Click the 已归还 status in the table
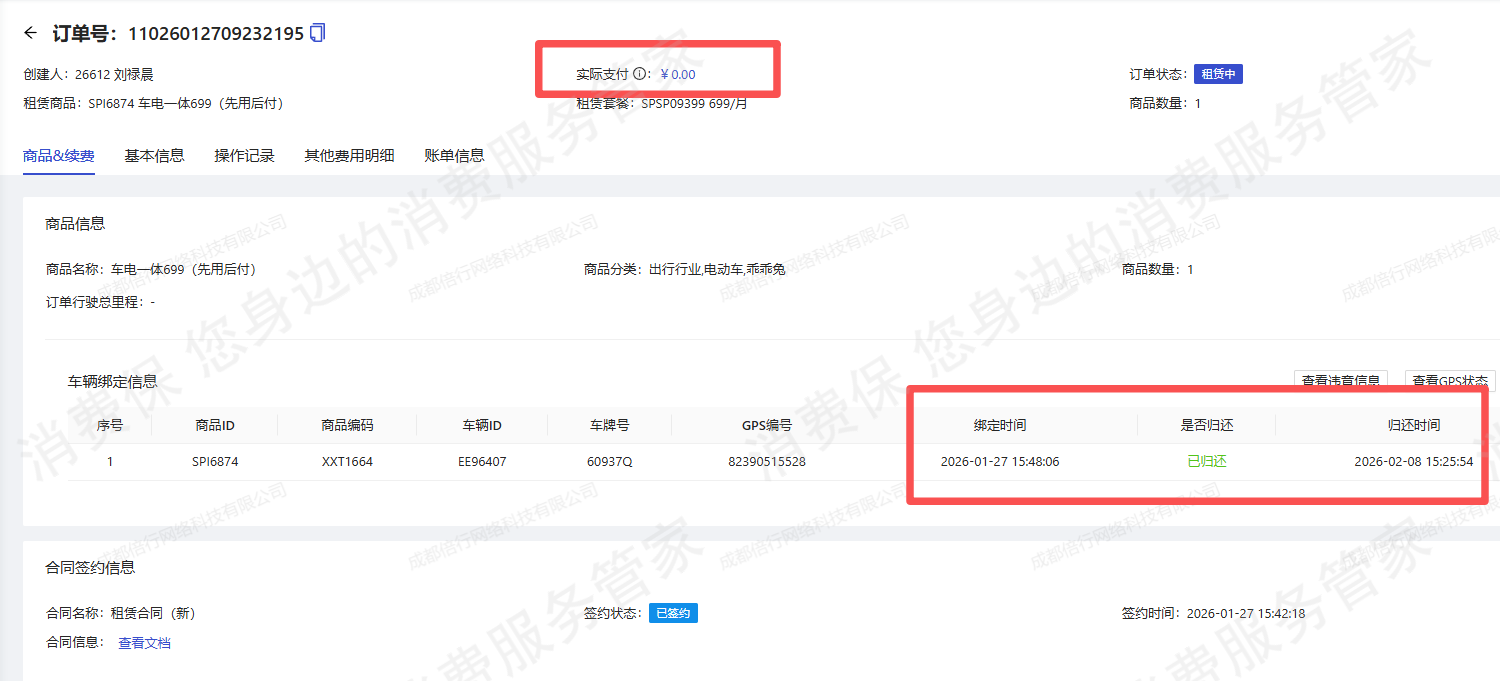Viewport: 1500px width, 681px height. coord(1206,462)
